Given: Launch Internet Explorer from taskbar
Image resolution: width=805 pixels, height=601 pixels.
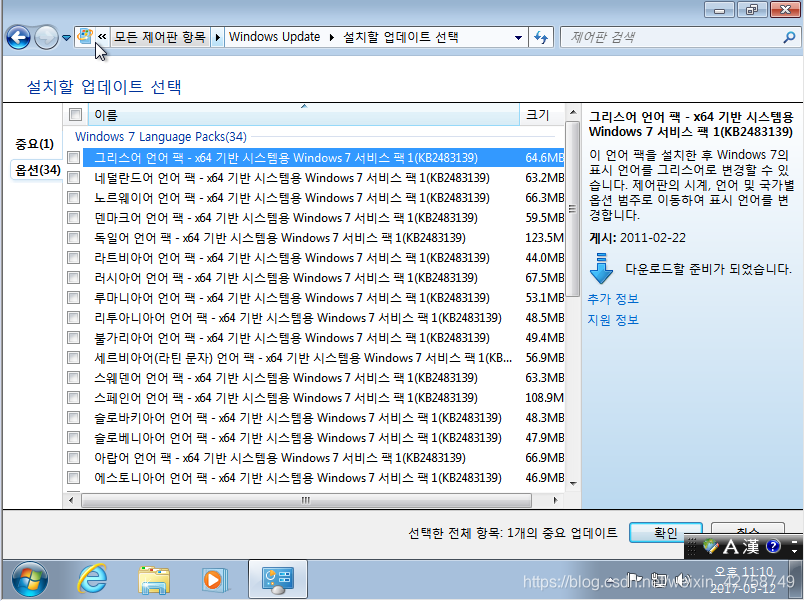Looking at the screenshot, I should [x=92, y=579].
